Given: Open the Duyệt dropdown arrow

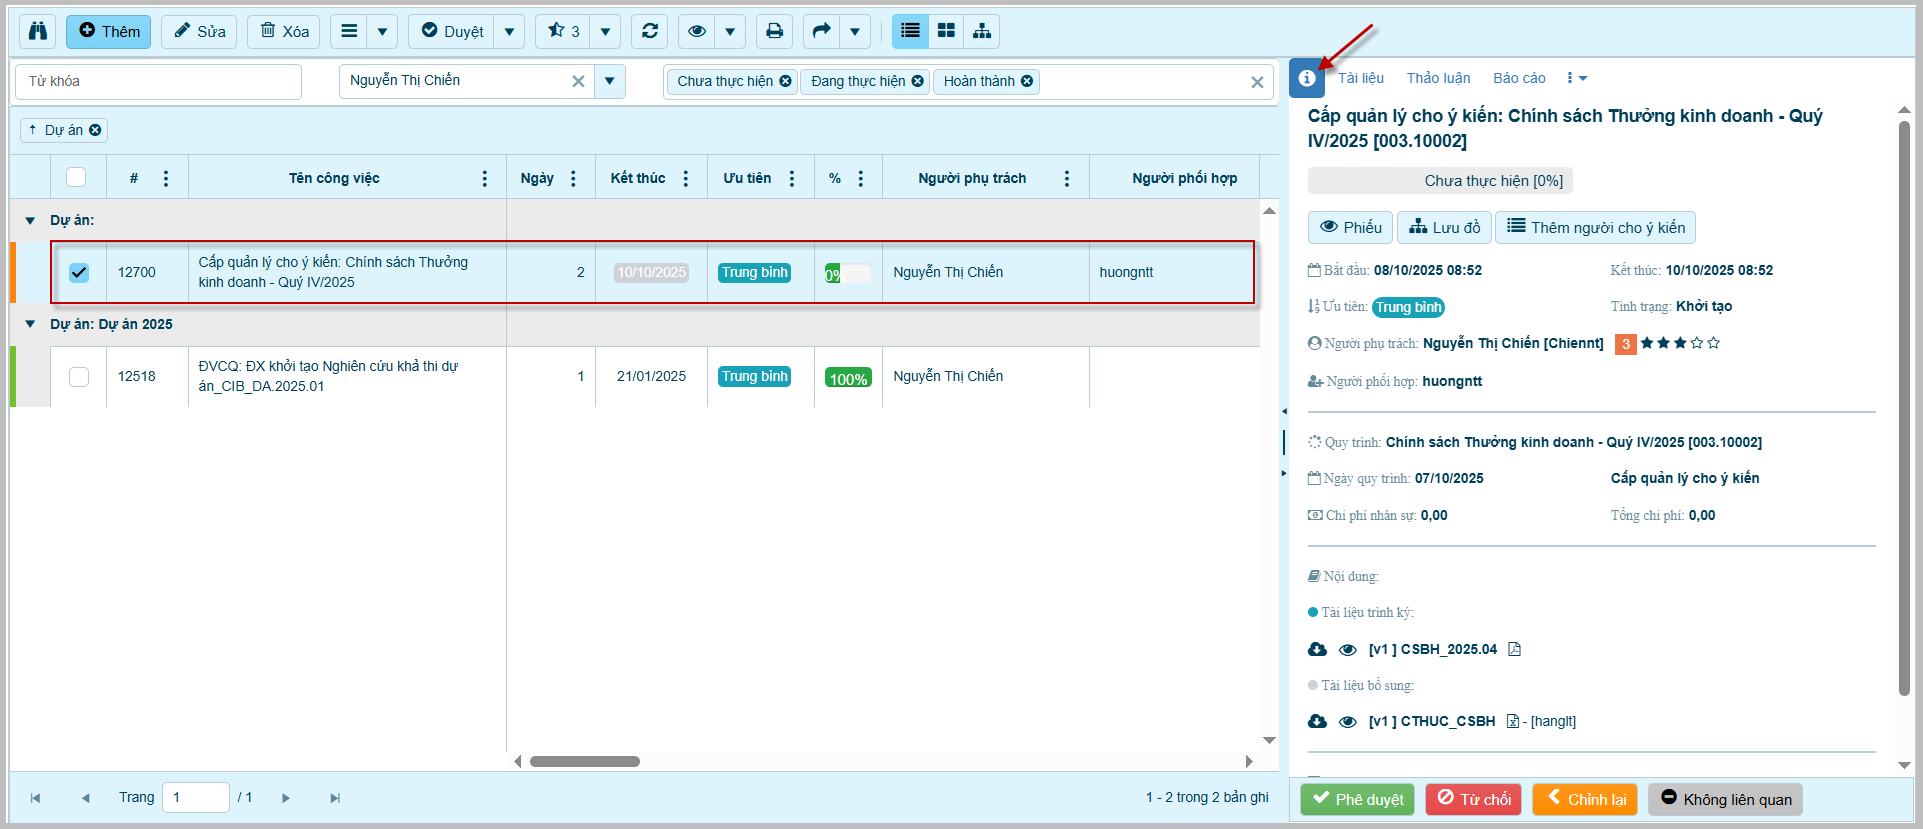Looking at the screenshot, I should 509,31.
